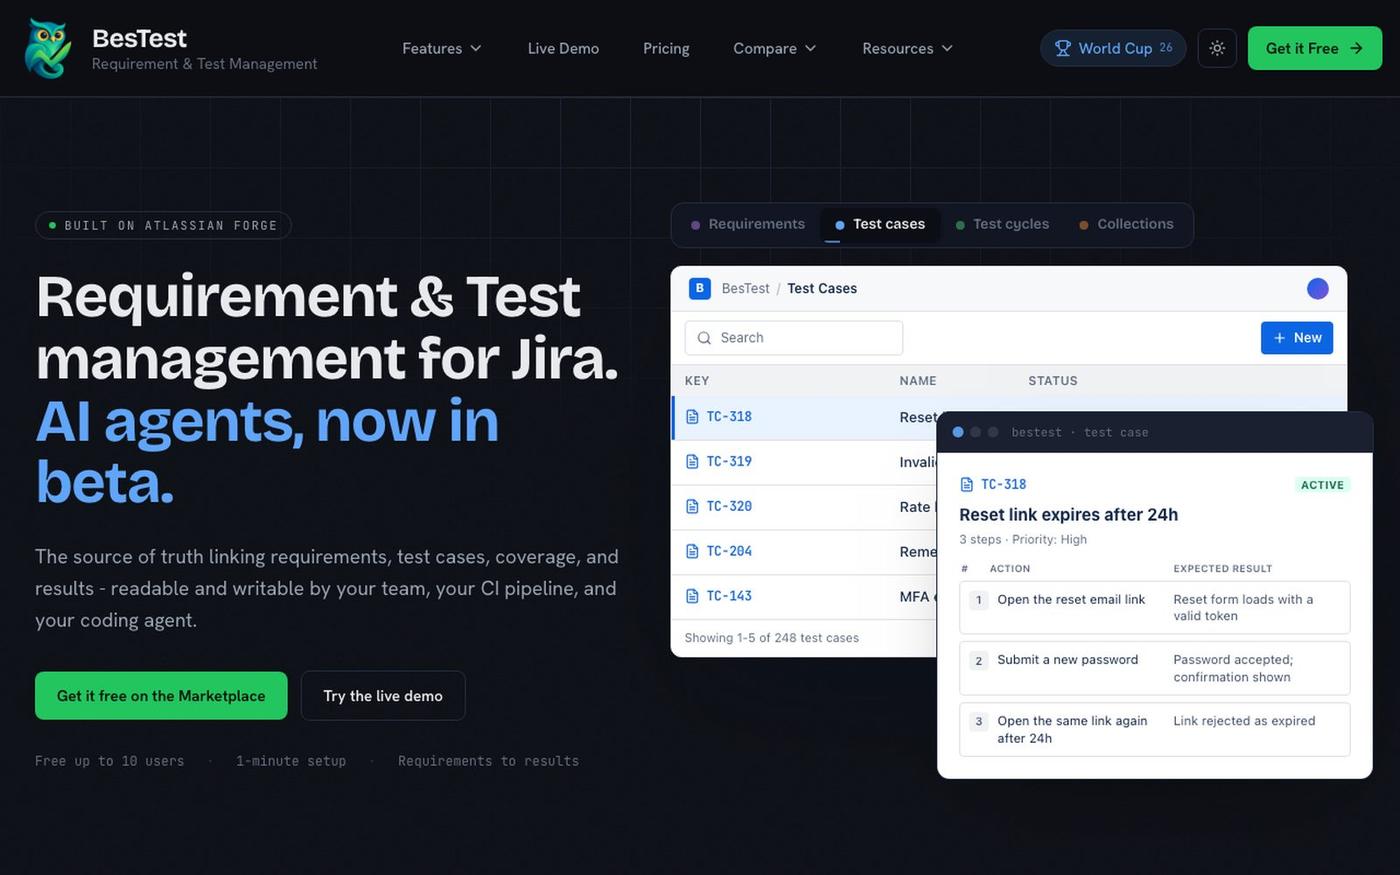Image resolution: width=1400 pixels, height=875 pixels.
Task: Click the Get it Free button
Action: coord(1315,48)
